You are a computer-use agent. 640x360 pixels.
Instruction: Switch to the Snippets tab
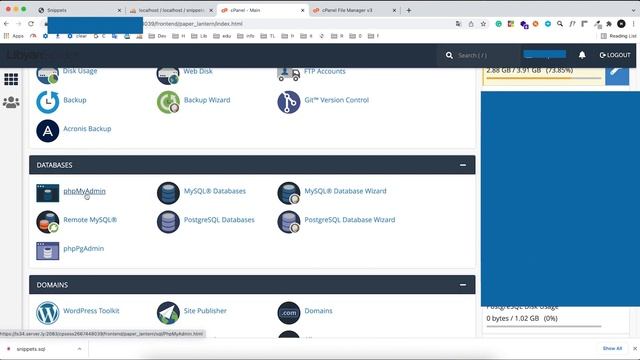[80, 10]
